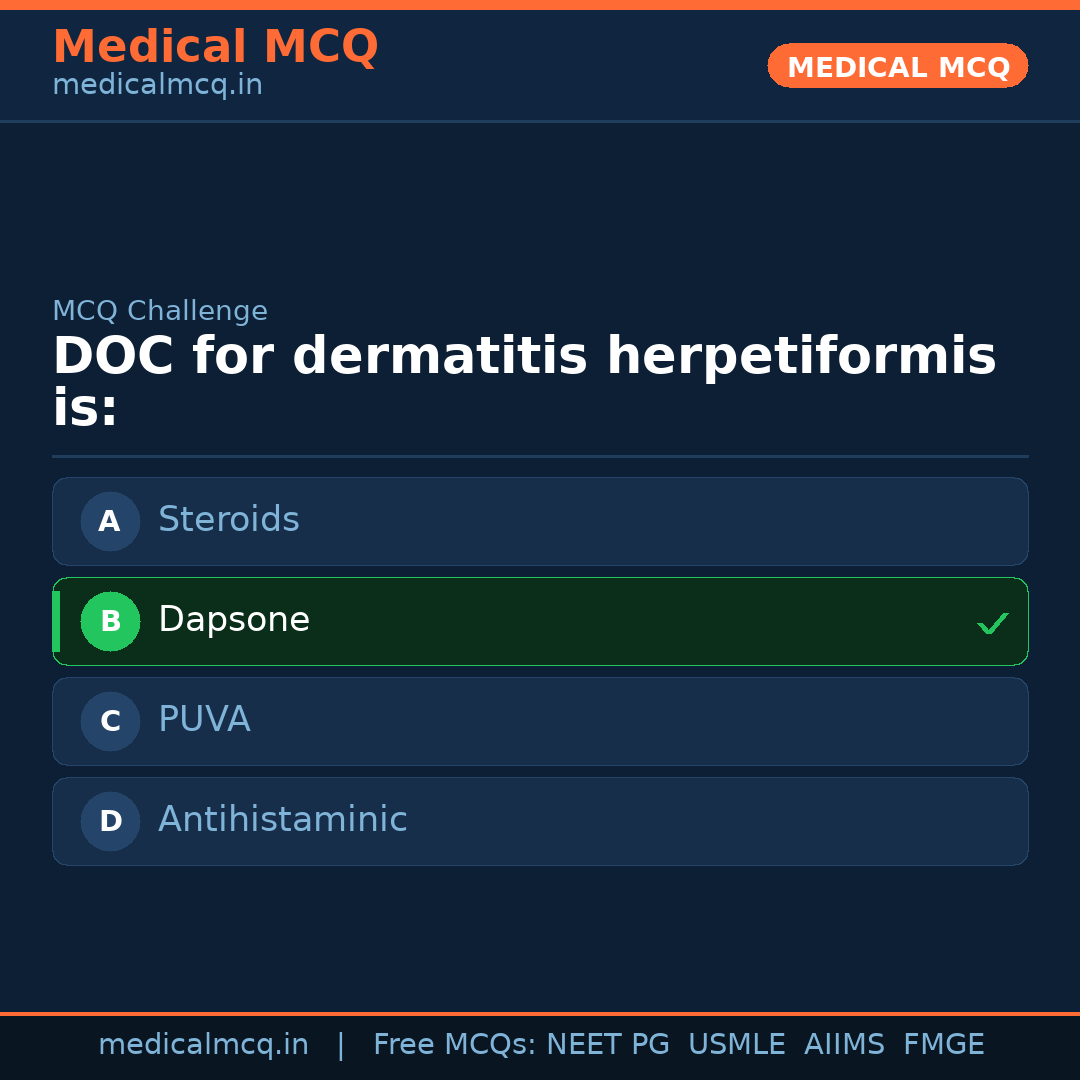
Task: Click the MCQ Challenge label
Action: click(160, 311)
